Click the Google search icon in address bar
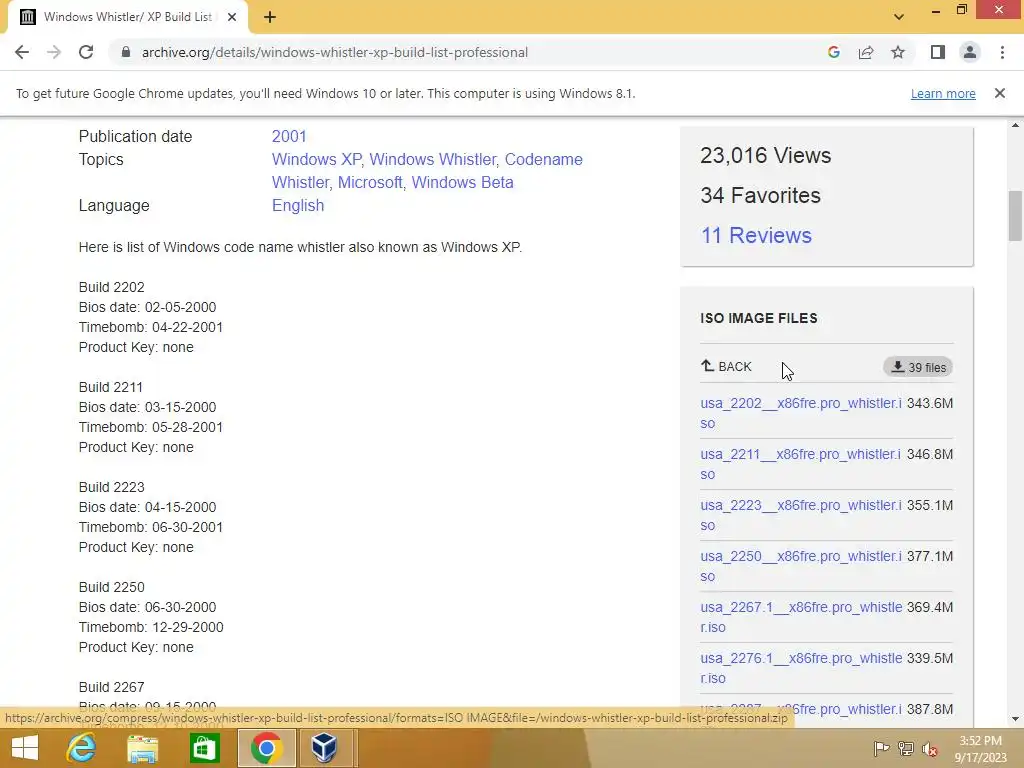The width and height of the screenshot is (1024, 768). 833,52
